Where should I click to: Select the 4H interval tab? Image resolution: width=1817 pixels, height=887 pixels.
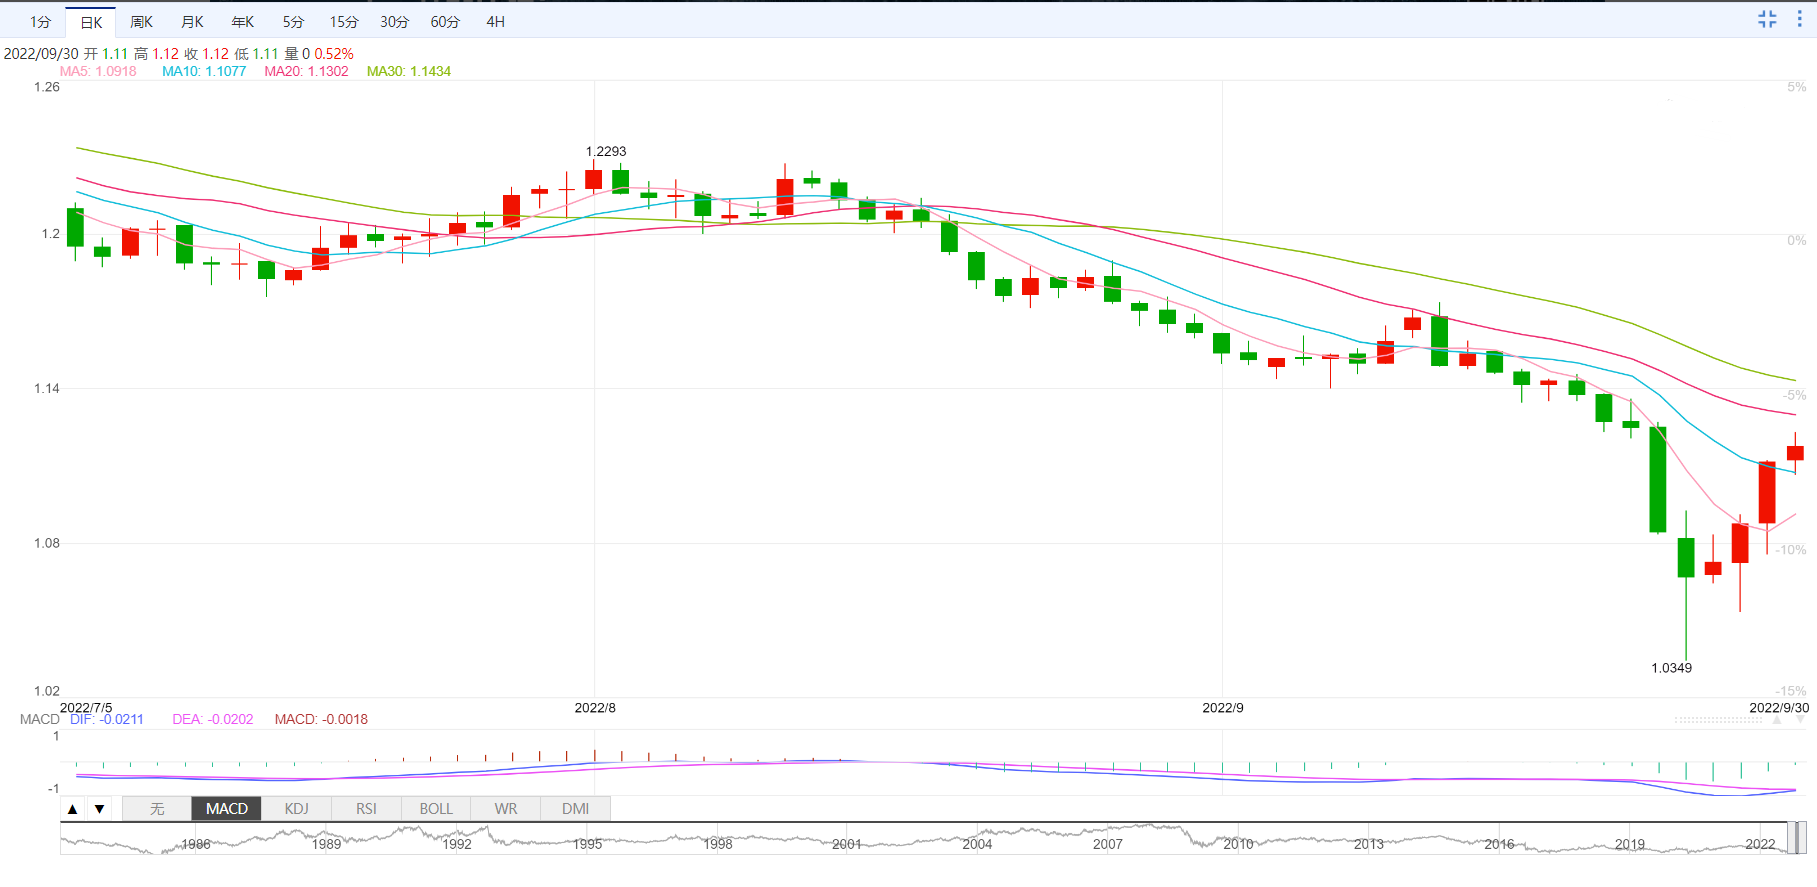(495, 22)
